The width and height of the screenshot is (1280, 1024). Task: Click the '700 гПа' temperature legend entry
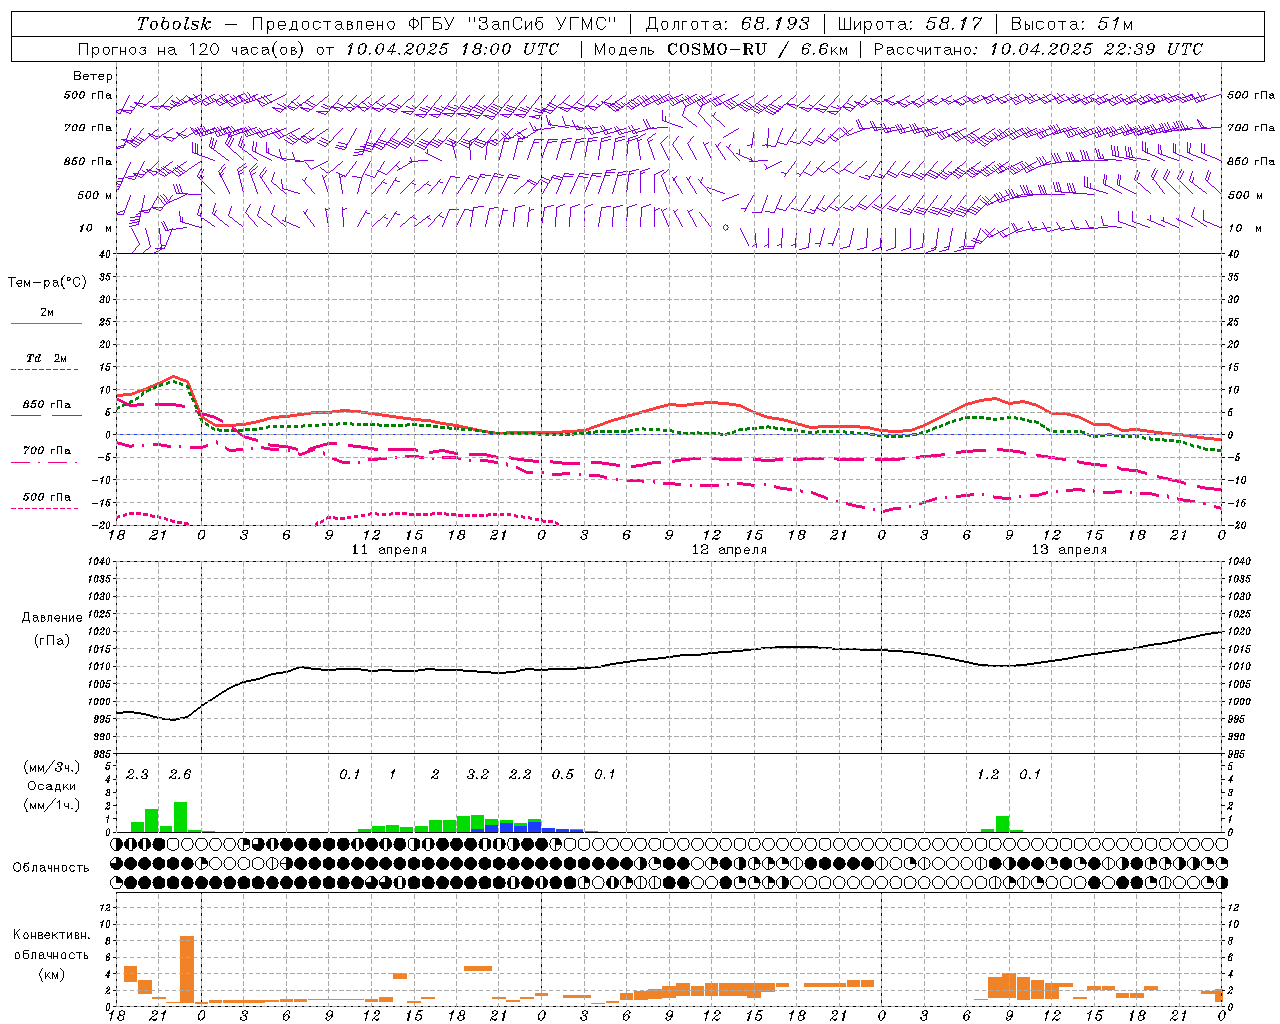[46, 451]
